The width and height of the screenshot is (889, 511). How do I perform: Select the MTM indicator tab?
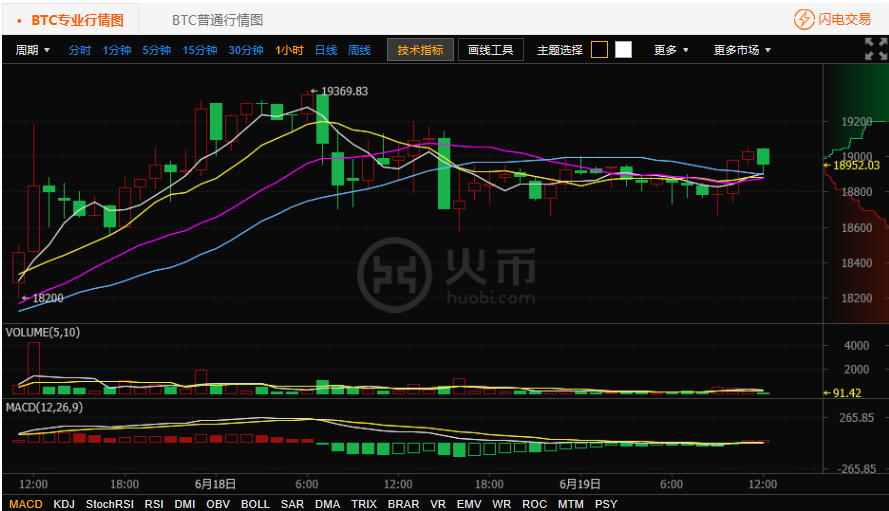point(570,504)
